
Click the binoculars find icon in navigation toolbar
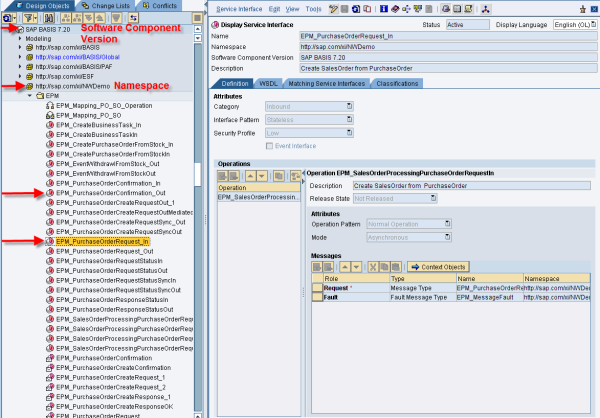click(x=49, y=18)
